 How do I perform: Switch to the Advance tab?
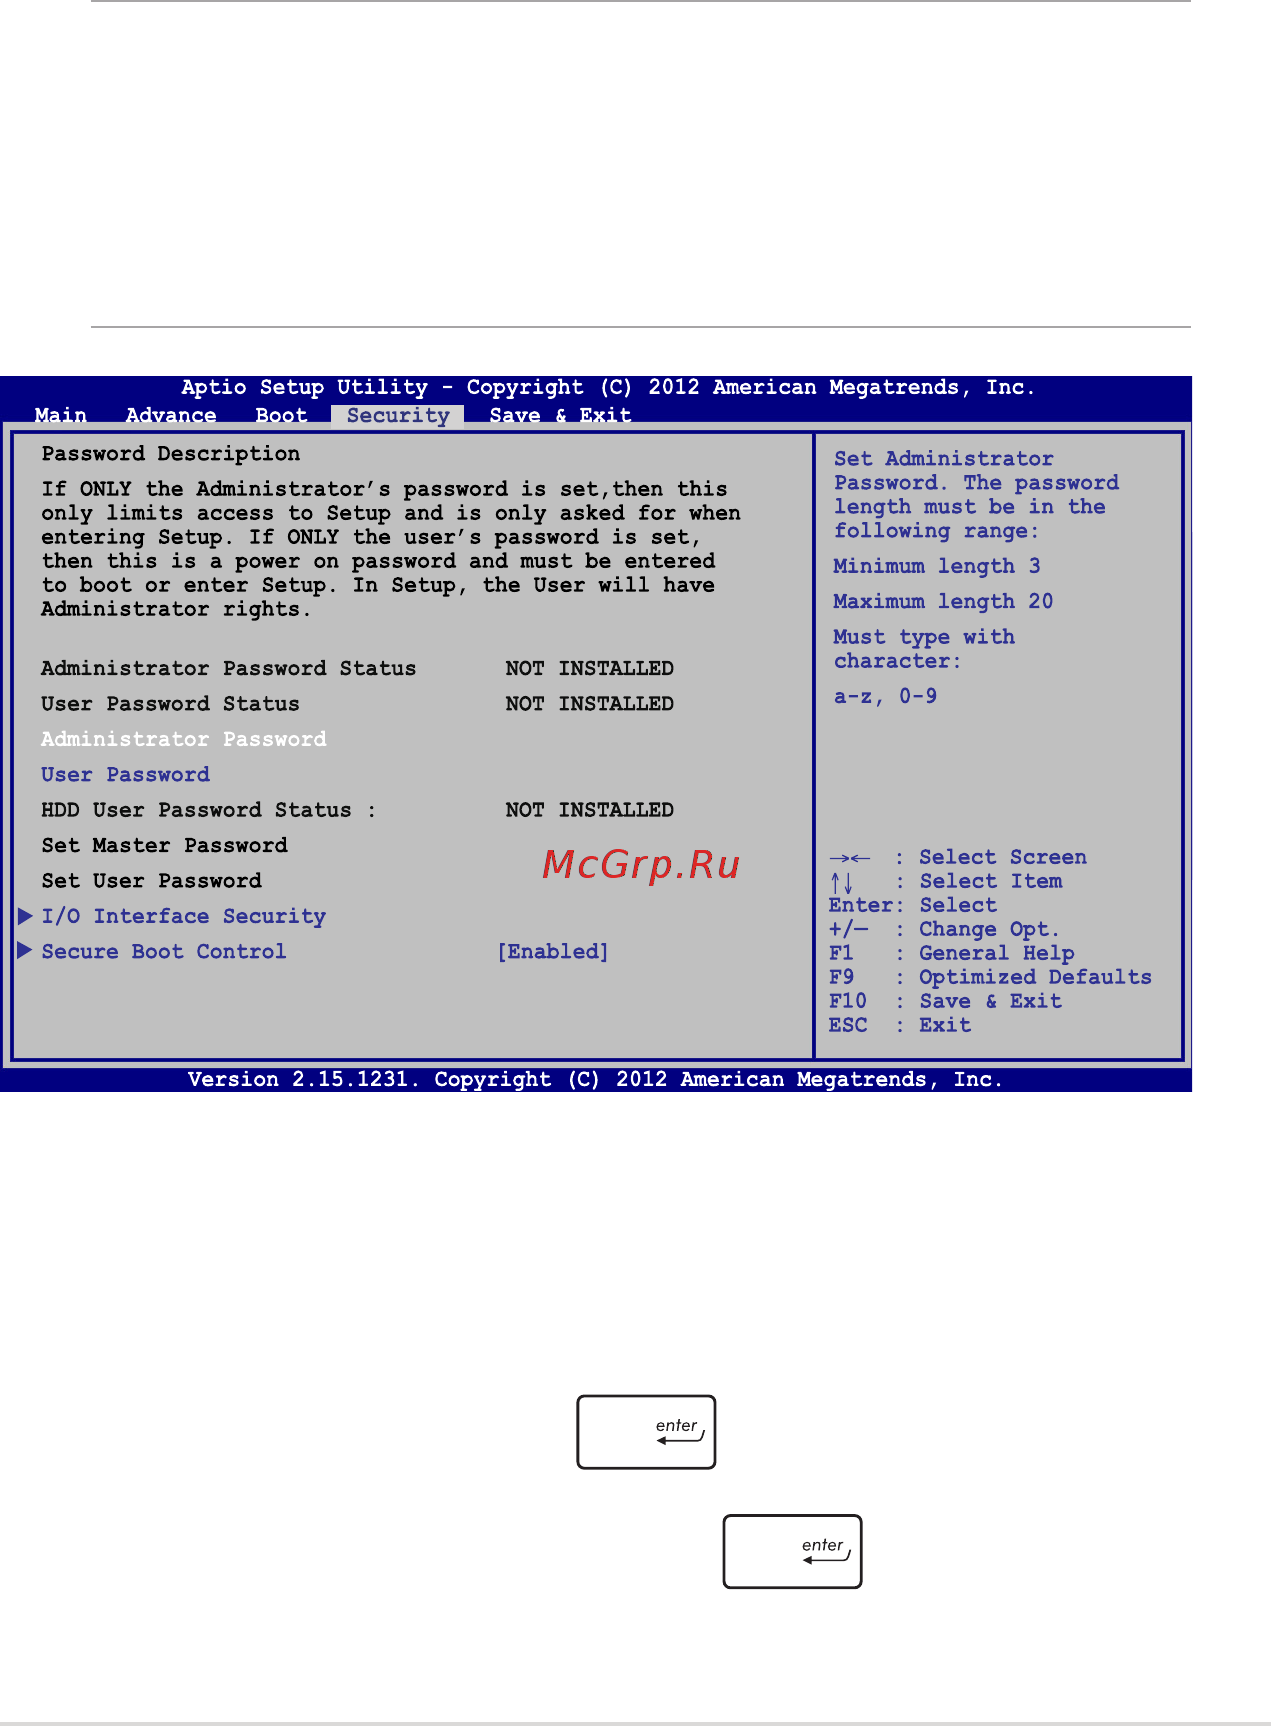(x=171, y=415)
